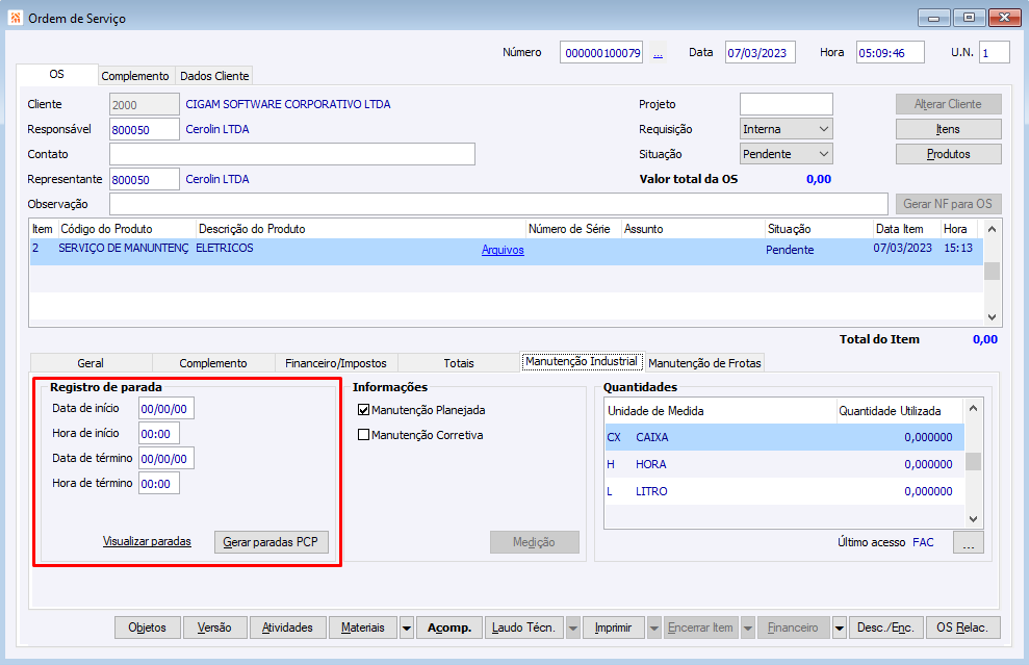Click the Data de início field
1029x665 pixels.
coord(166,408)
